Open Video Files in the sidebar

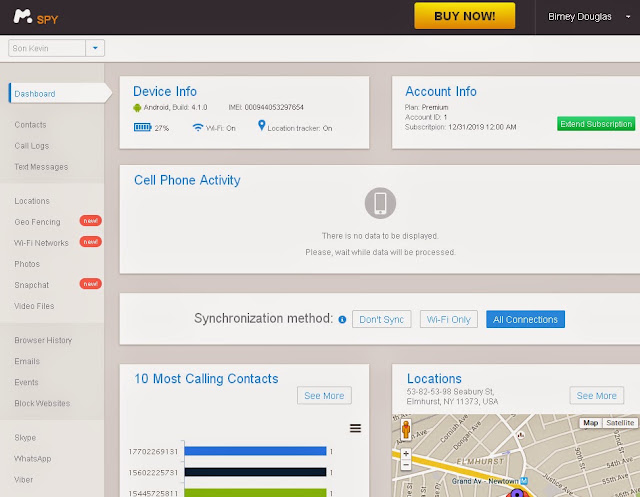[34, 306]
